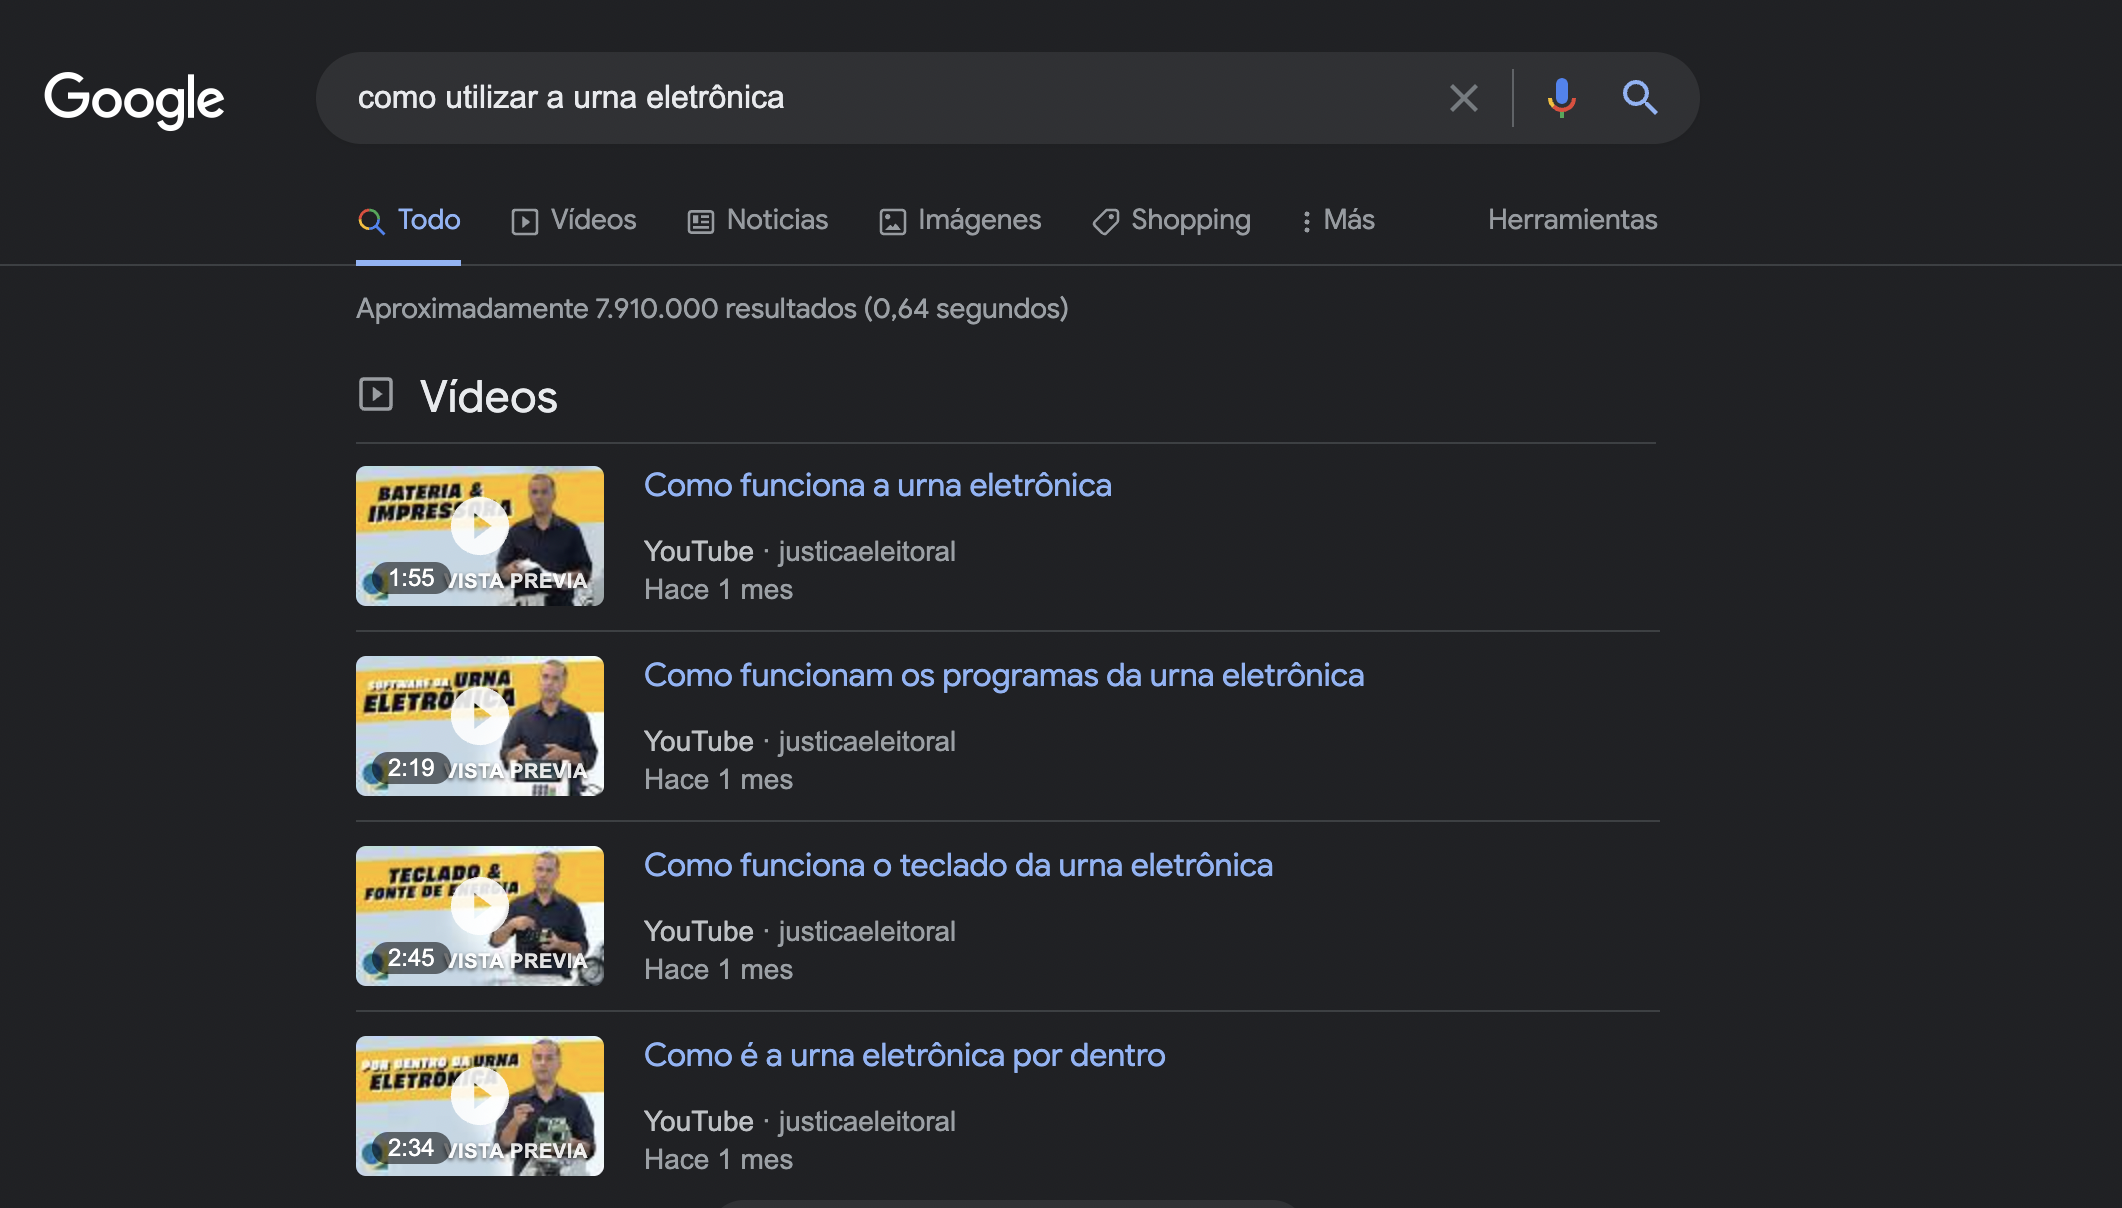Click 'Hace 1 mes' under the programas video
The height and width of the screenshot is (1208, 2122).
(718, 780)
